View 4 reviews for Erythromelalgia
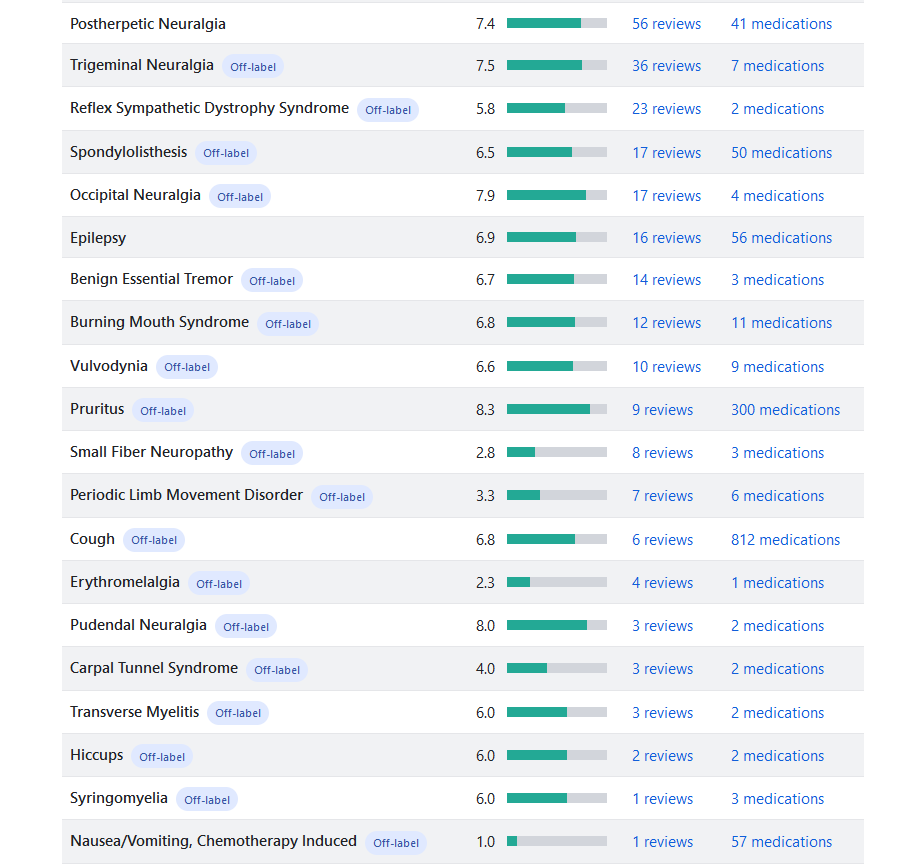The image size is (904, 867). 662,583
